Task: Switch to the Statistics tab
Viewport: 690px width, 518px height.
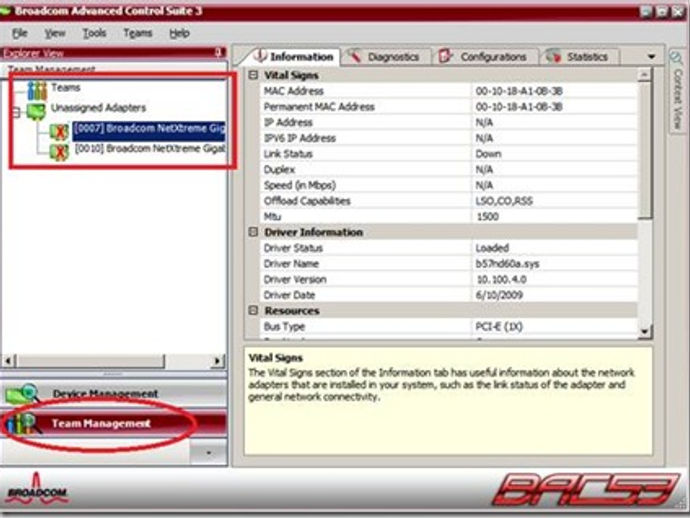Action: (x=580, y=56)
